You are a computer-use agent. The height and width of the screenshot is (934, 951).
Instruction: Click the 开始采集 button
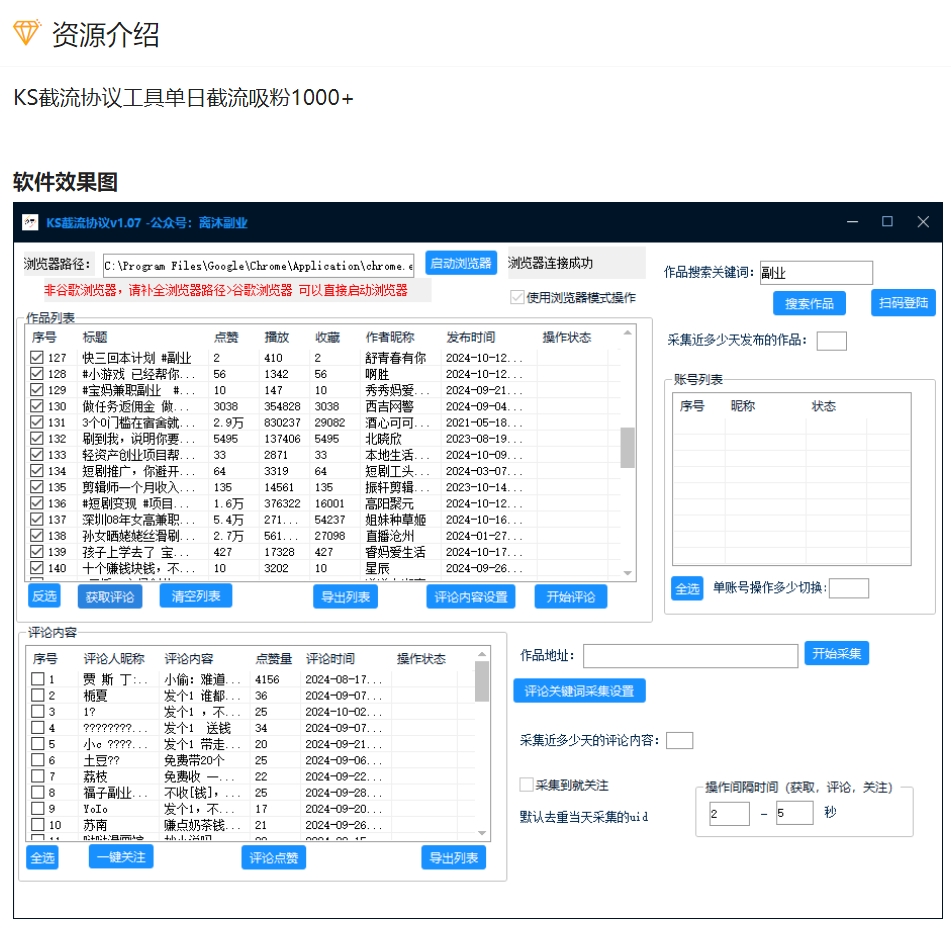(x=836, y=653)
